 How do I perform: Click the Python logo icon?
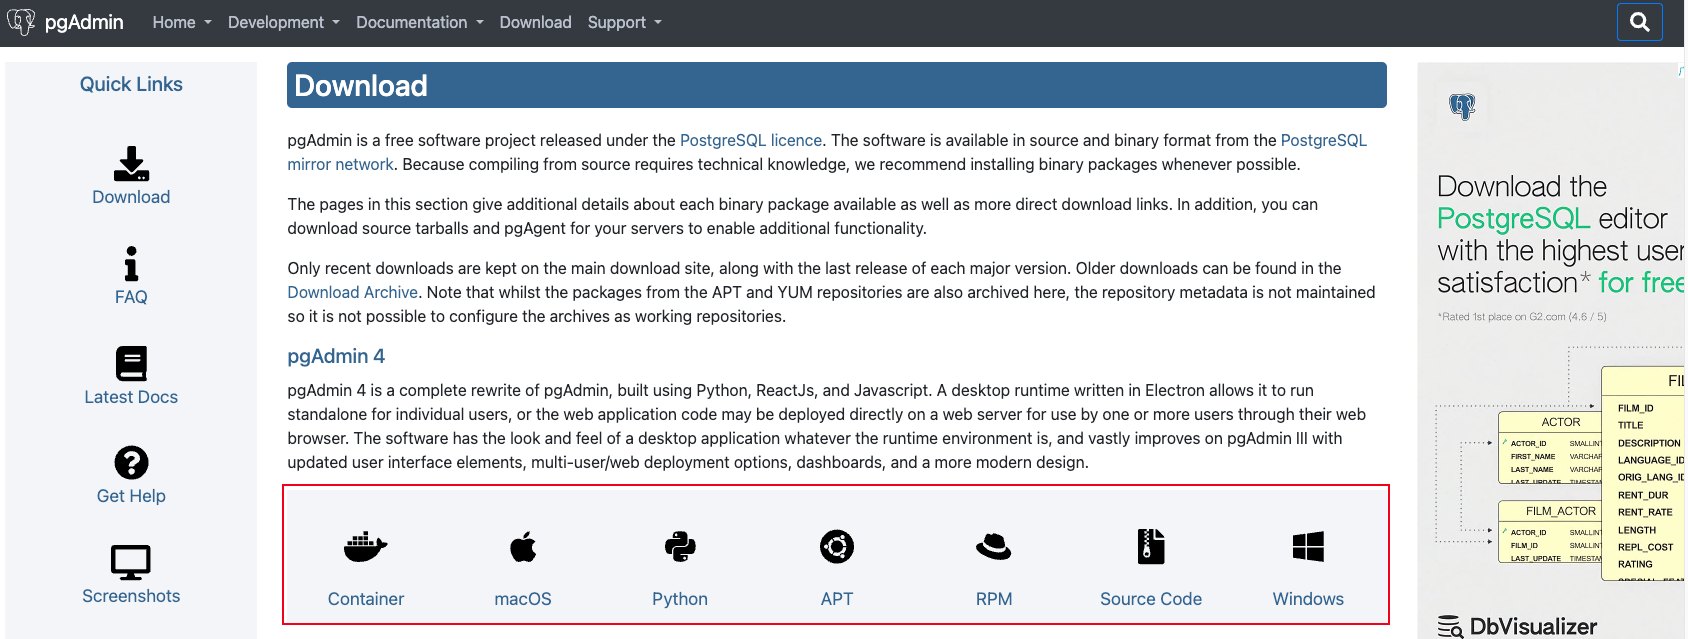(x=680, y=547)
